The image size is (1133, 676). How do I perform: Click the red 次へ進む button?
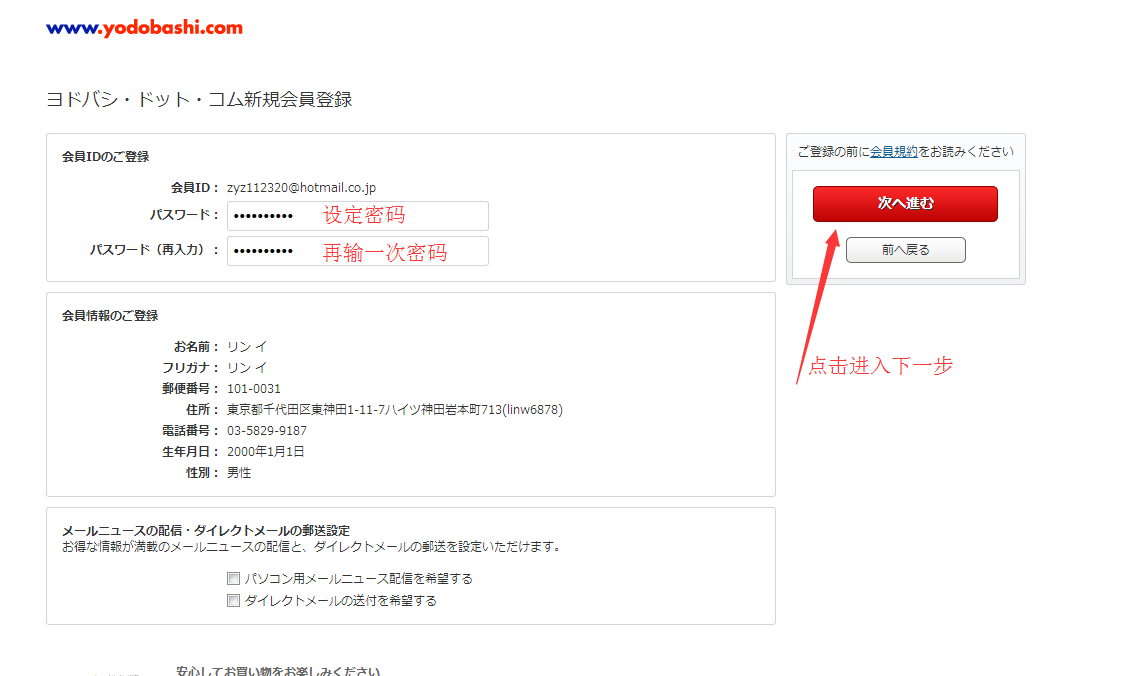click(905, 204)
